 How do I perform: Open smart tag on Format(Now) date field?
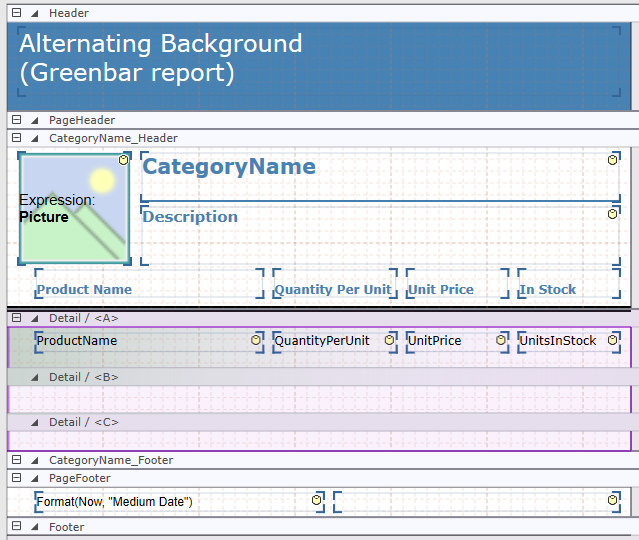pyautogui.click(x=316, y=499)
